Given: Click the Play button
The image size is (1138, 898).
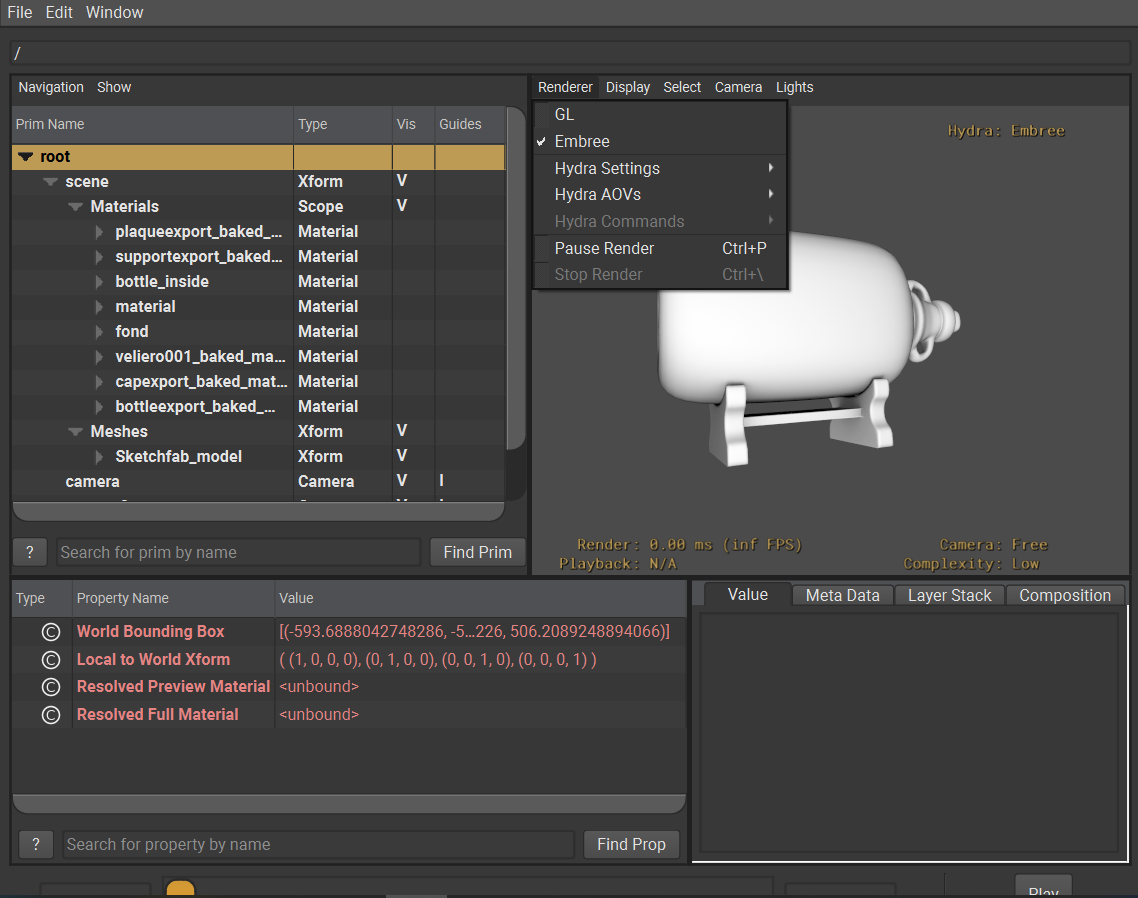Looking at the screenshot, I should click(1043, 889).
